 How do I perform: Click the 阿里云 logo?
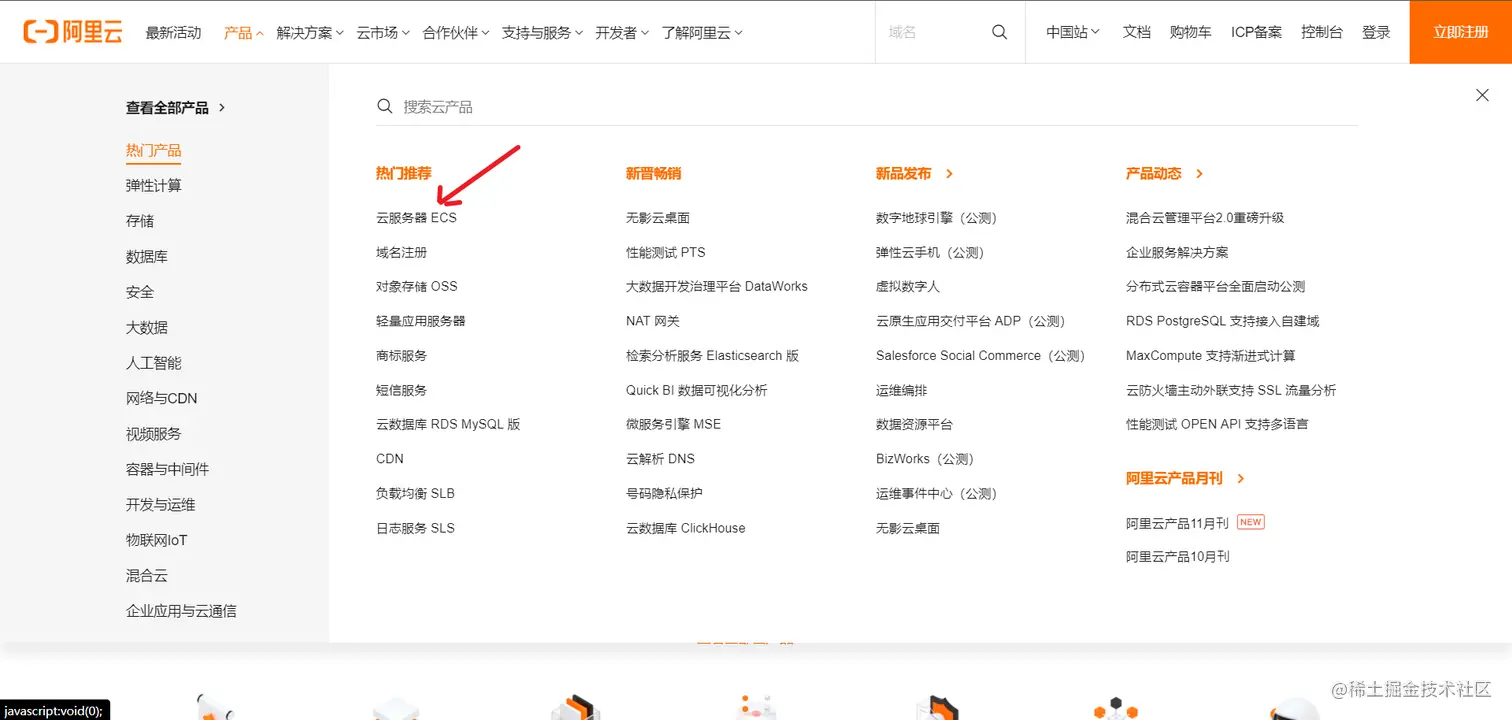pyautogui.click(x=73, y=32)
